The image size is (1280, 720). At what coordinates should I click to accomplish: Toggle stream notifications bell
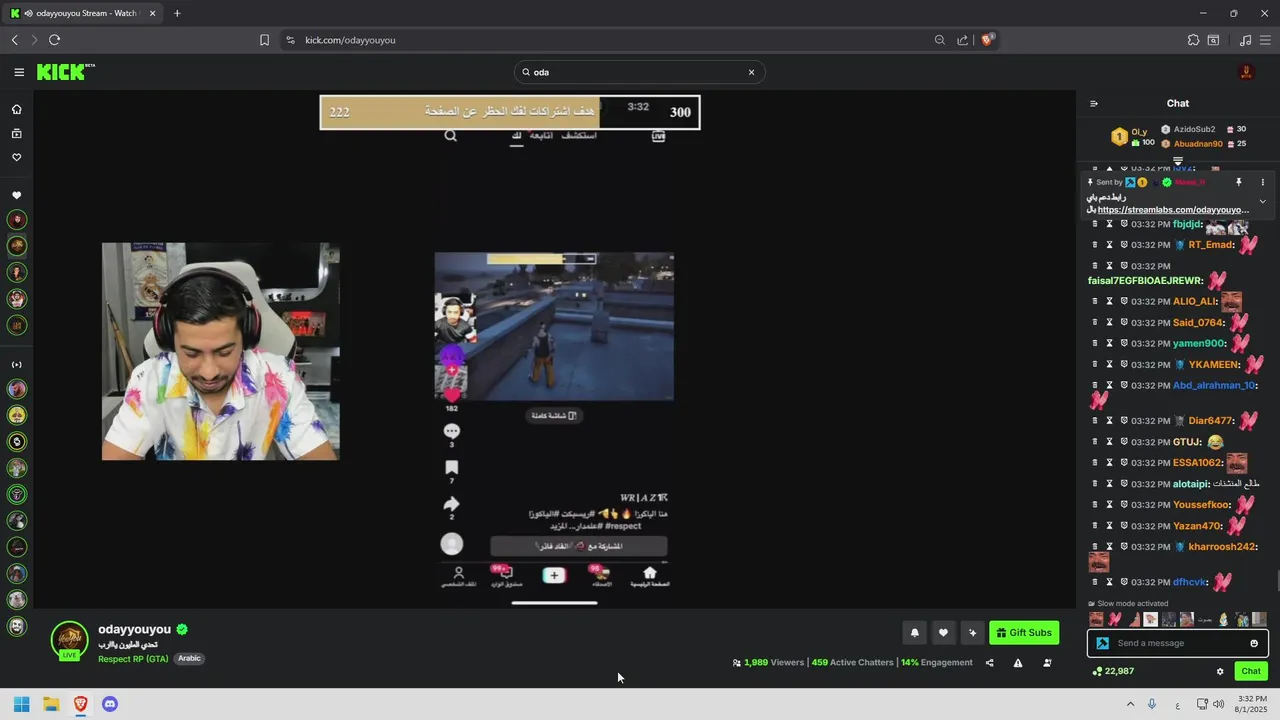pos(914,632)
